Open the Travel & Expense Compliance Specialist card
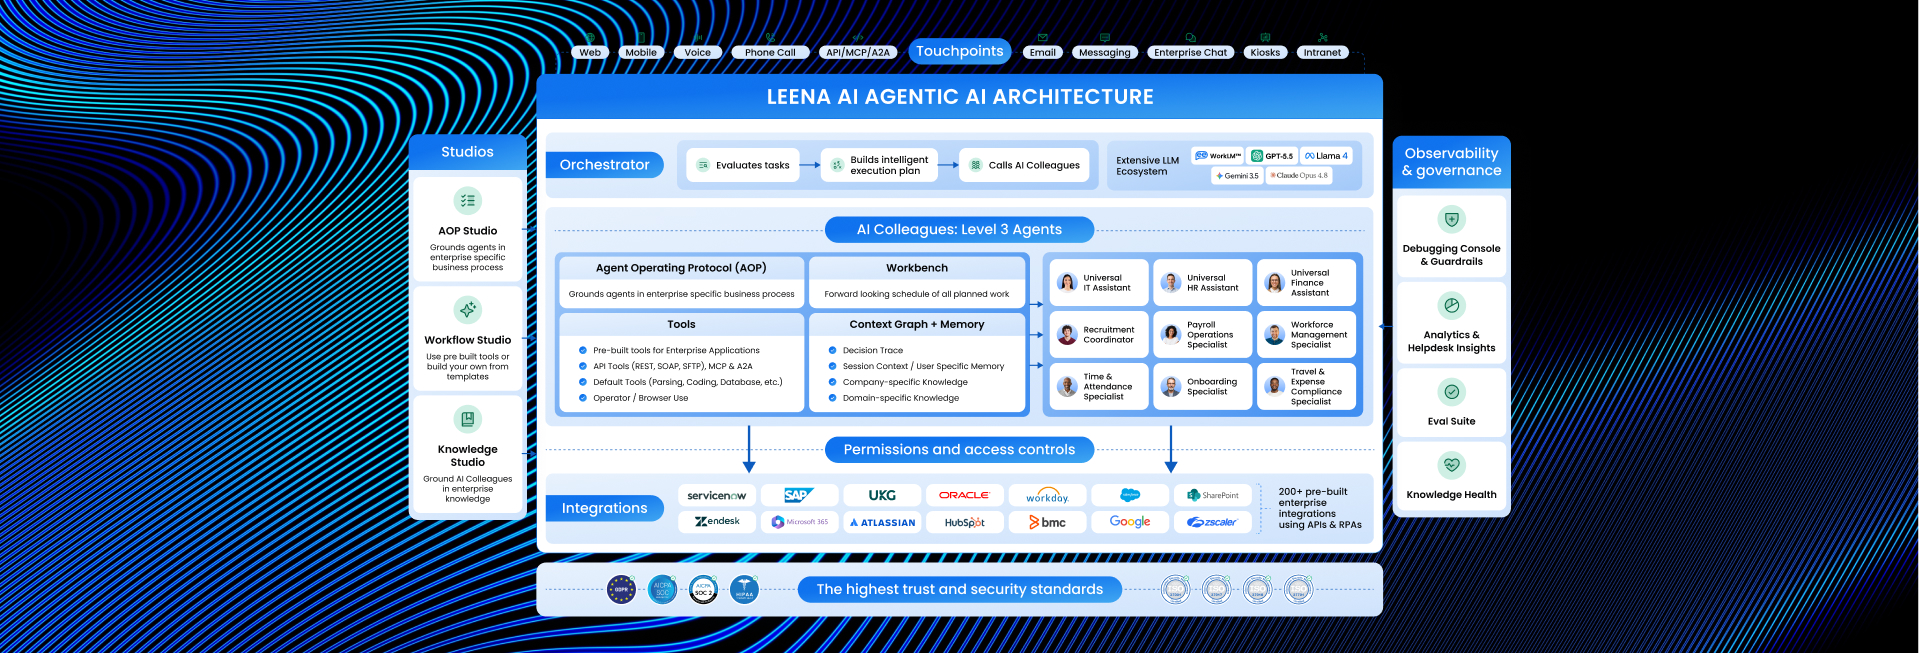Viewport: 1919px width, 653px height. 1306,386
